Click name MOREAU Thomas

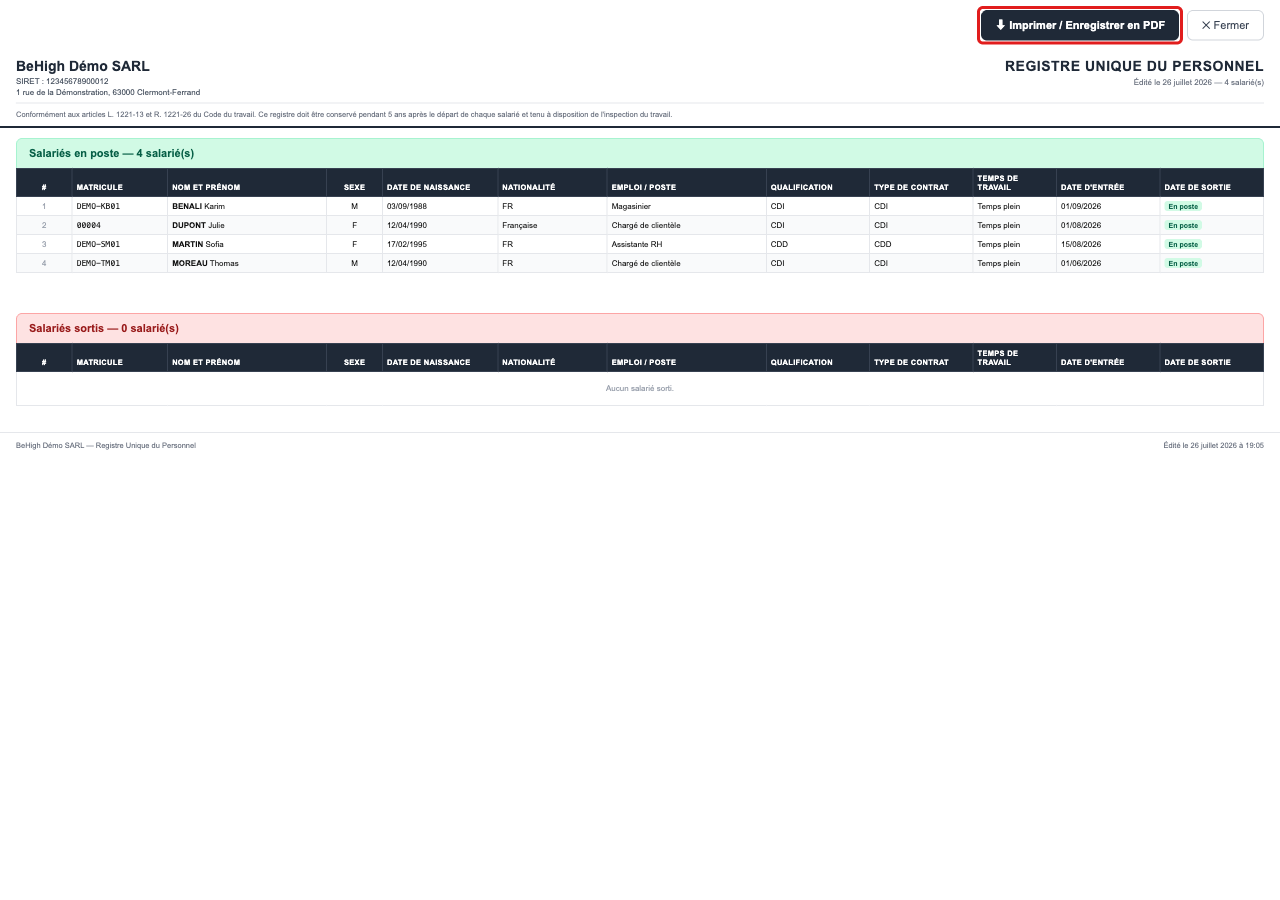pos(205,263)
